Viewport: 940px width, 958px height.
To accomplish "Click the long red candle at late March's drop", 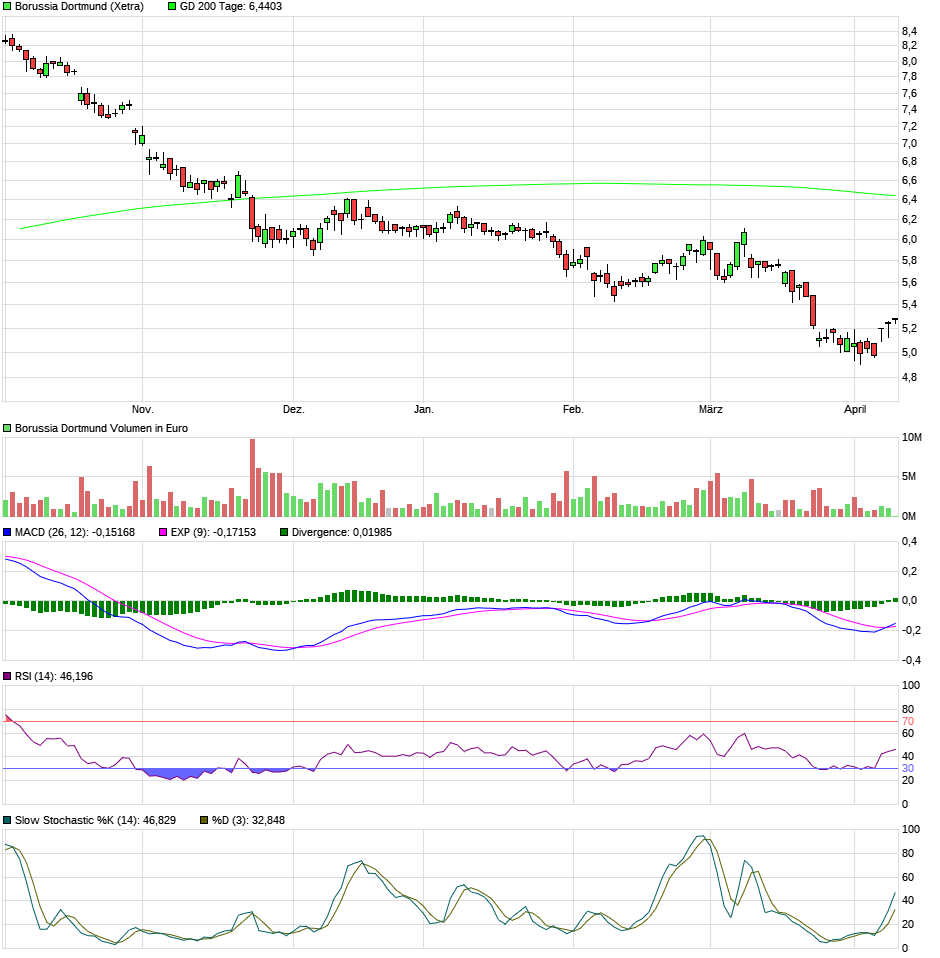I will (812, 310).
